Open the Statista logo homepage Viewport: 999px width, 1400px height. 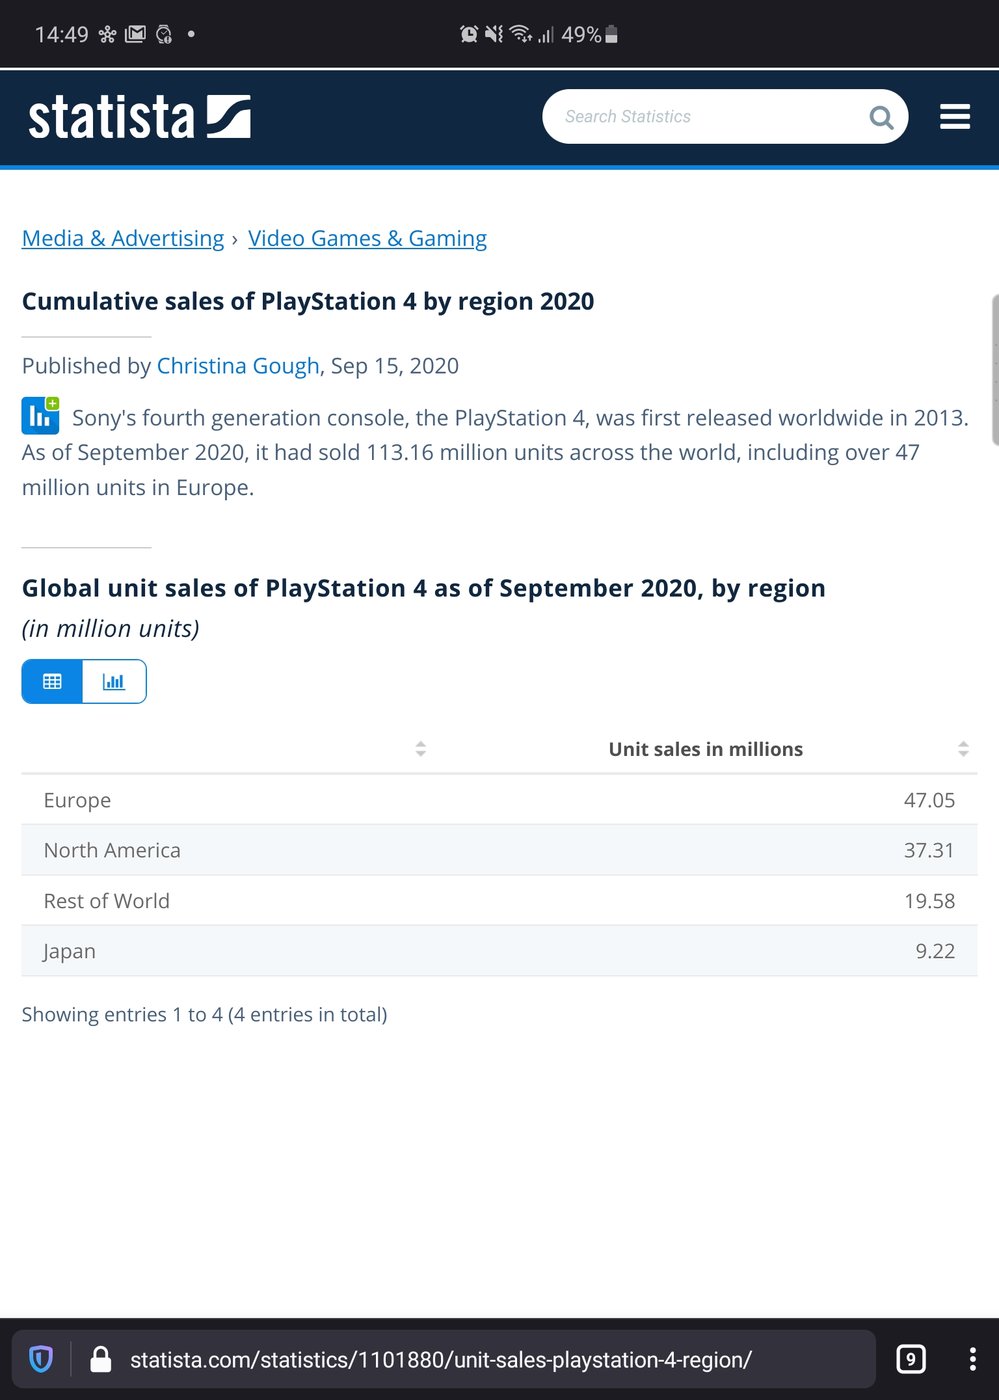coord(139,117)
